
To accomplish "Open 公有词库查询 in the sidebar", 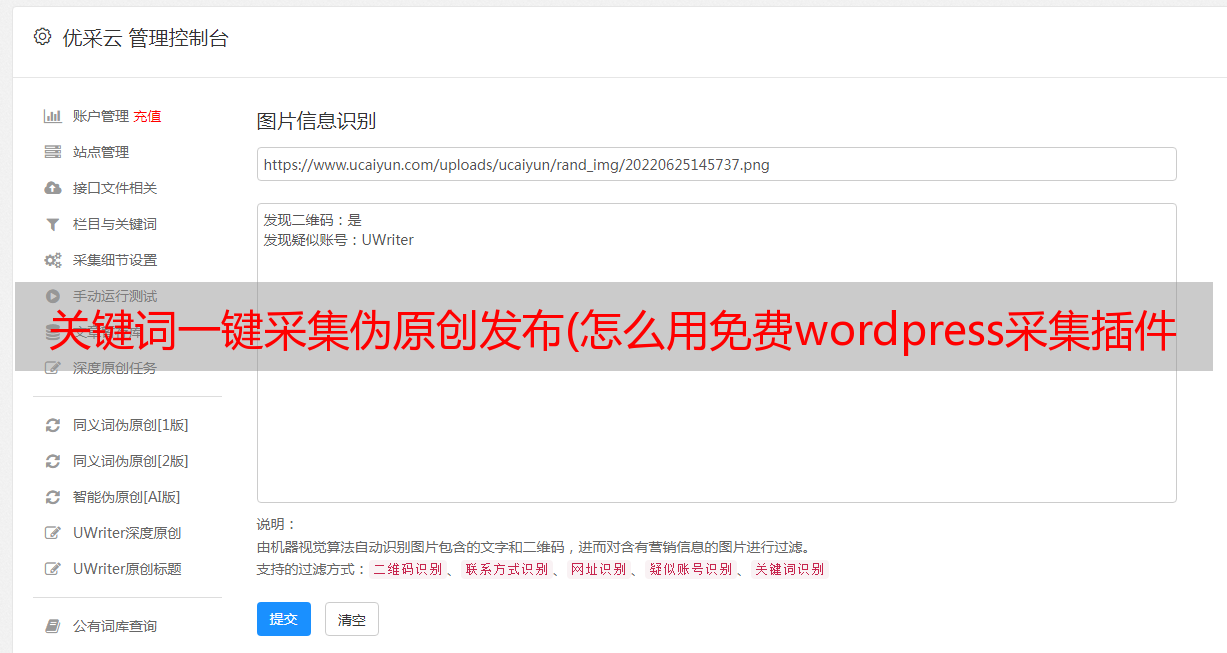I will point(115,626).
